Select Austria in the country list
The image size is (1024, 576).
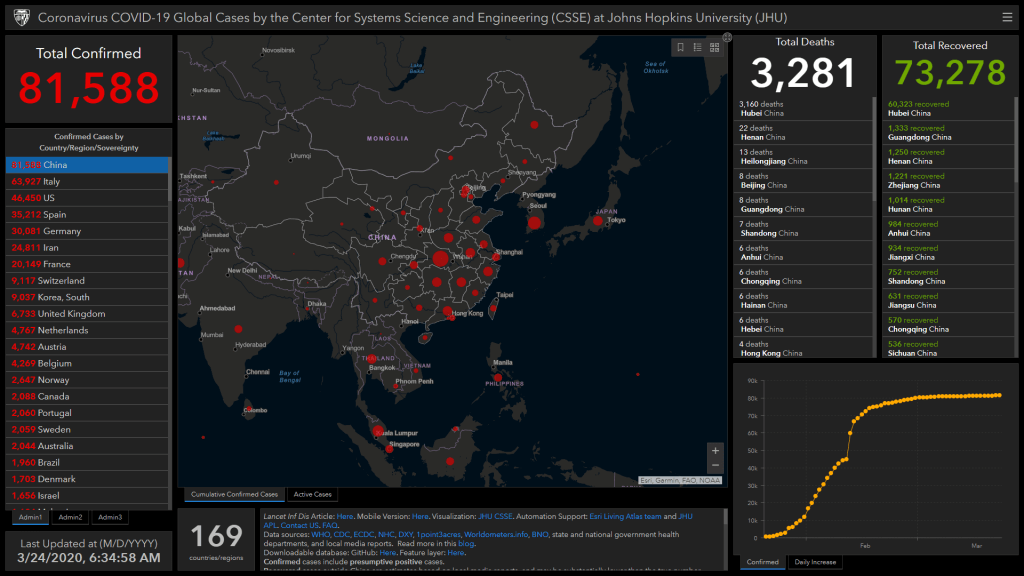(x=87, y=347)
